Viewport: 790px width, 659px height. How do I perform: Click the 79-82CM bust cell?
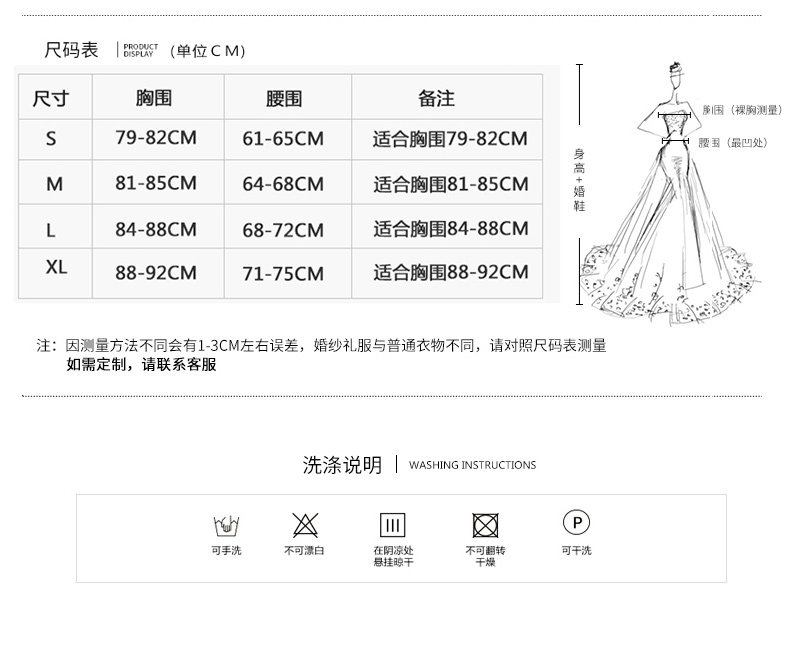pyautogui.click(x=156, y=138)
